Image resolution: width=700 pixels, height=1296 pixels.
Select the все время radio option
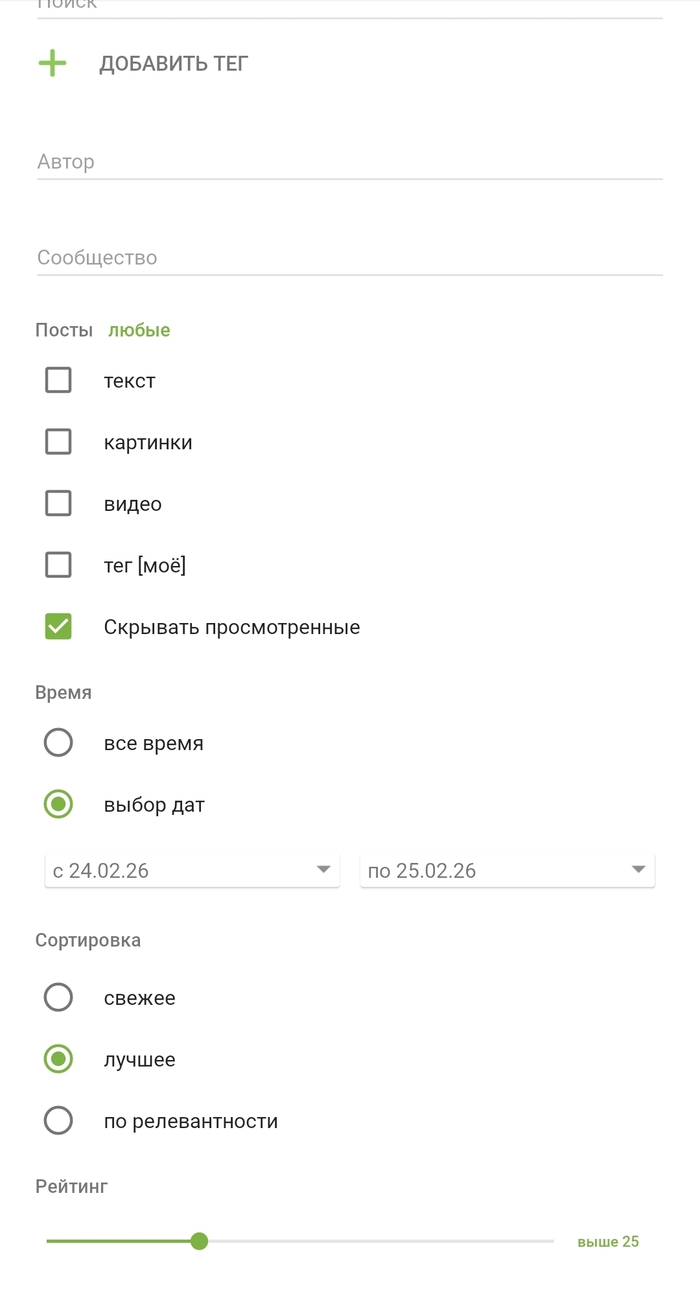coord(58,743)
